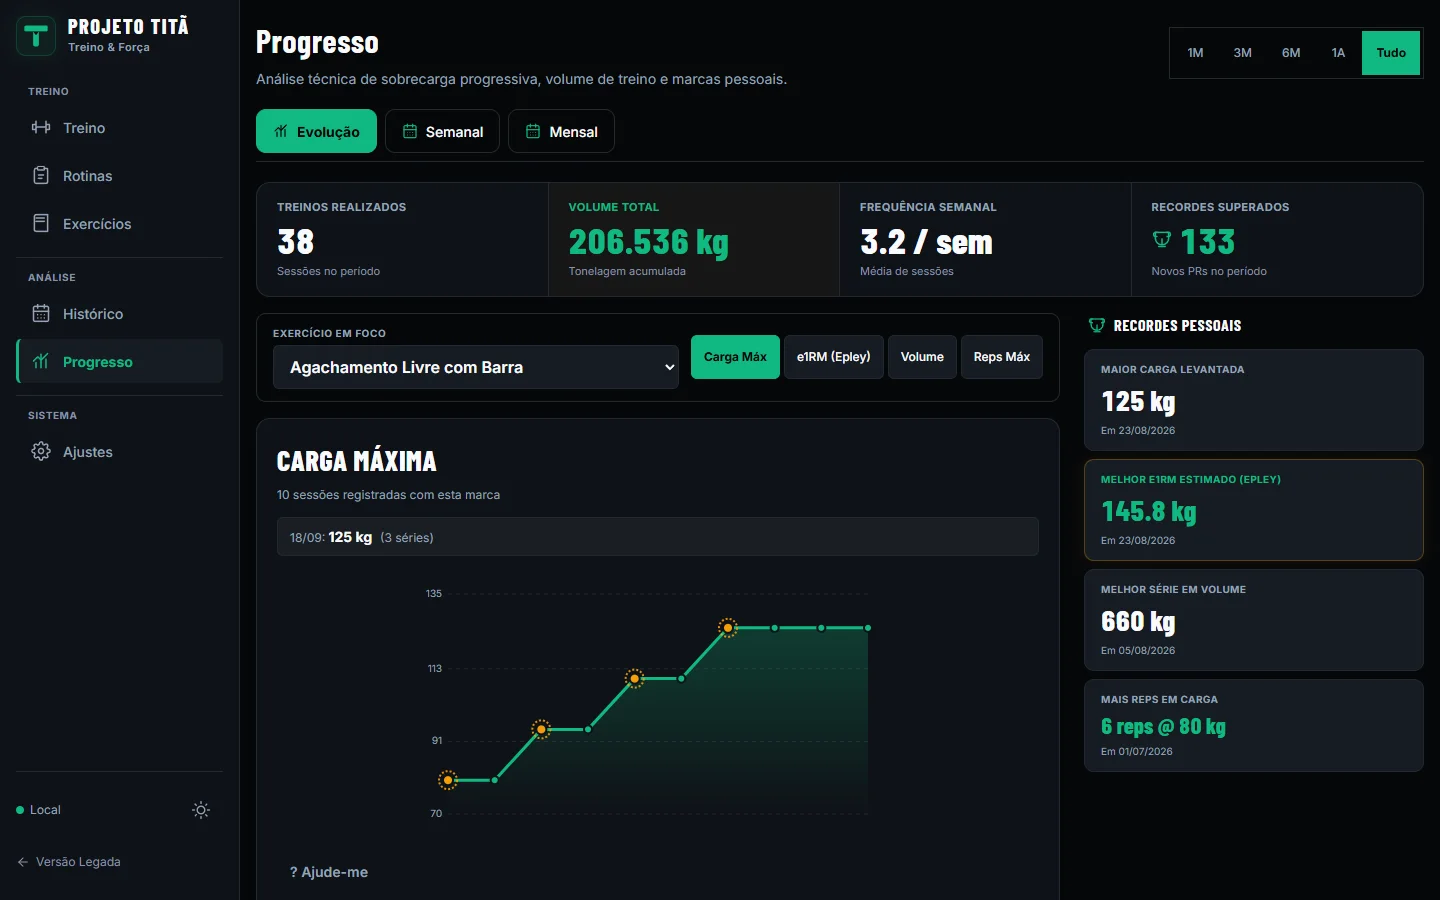This screenshot has height=900, width=1440.
Task: Click trophy icon next to Recordes Pessoais
Action: click(1097, 325)
